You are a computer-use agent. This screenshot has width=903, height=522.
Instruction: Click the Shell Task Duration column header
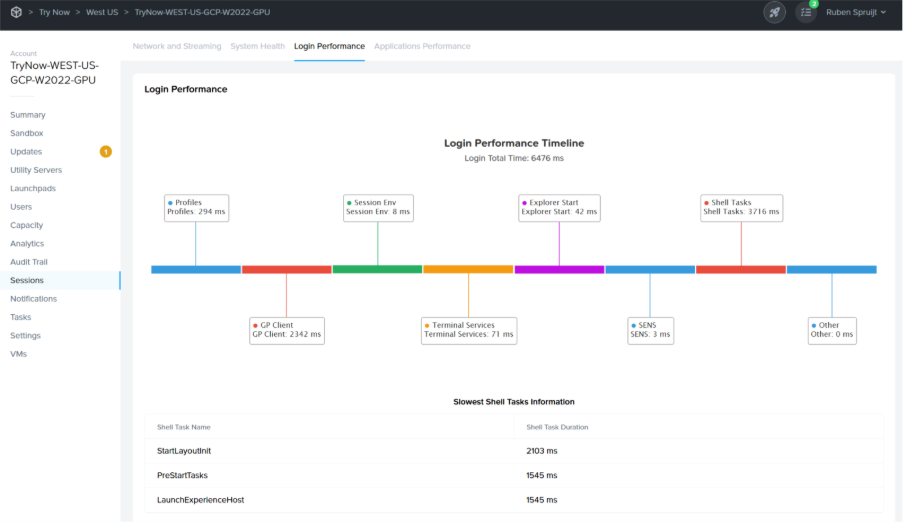[557, 427]
